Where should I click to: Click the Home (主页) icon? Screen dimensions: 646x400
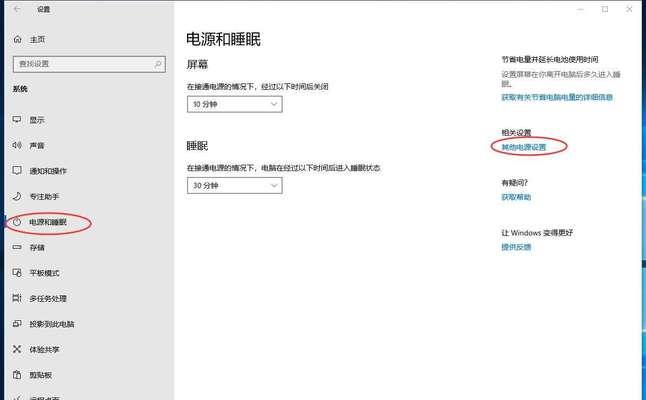17,39
